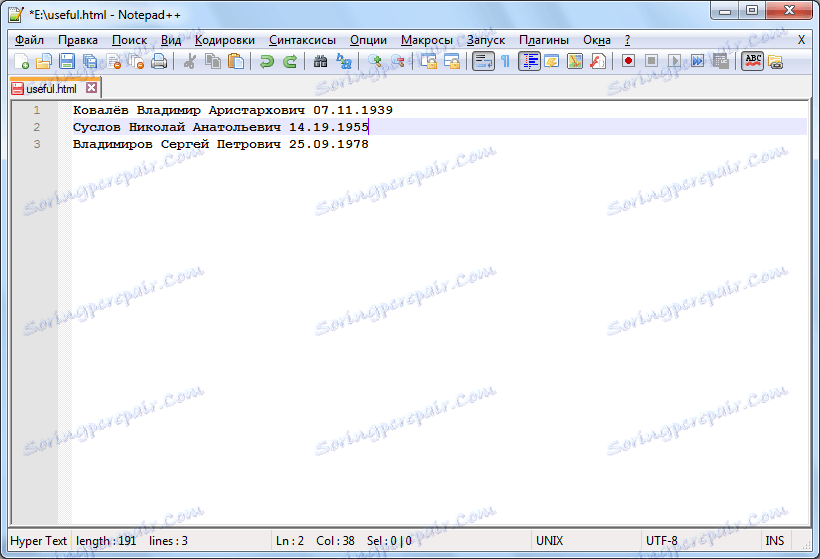Open the Replace dialog icon
This screenshot has width=820, height=559.
(x=344, y=62)
